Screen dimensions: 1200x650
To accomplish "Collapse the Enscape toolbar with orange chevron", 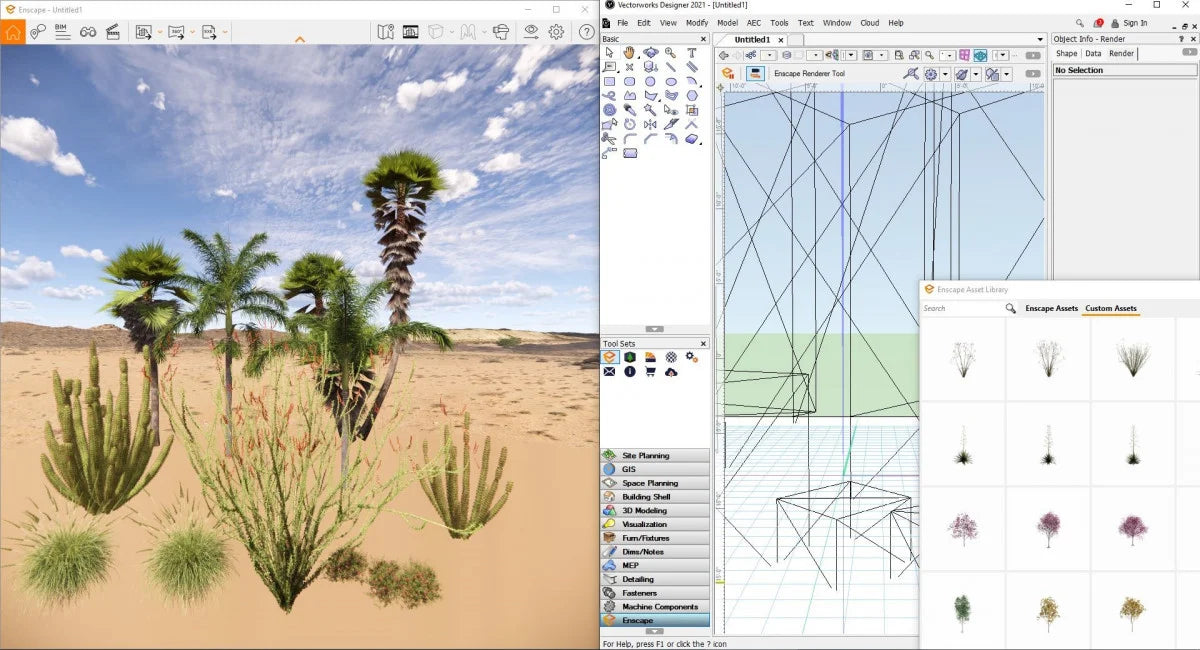I will pos(299,40).
